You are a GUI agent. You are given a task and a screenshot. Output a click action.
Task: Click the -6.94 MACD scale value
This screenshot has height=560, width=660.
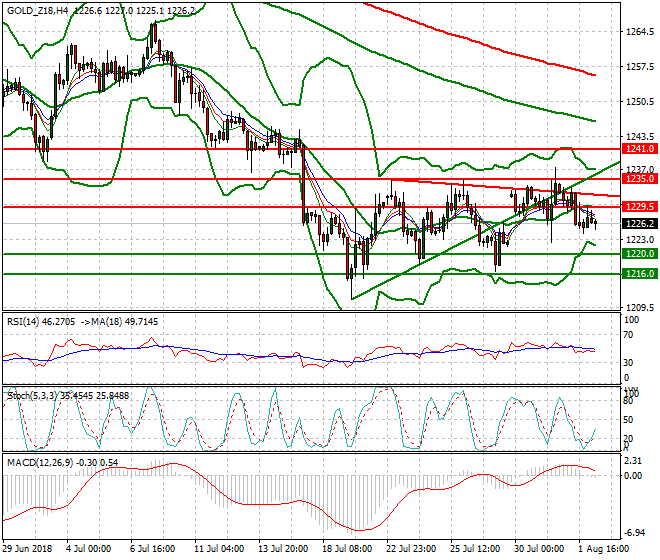pos(634,533)
